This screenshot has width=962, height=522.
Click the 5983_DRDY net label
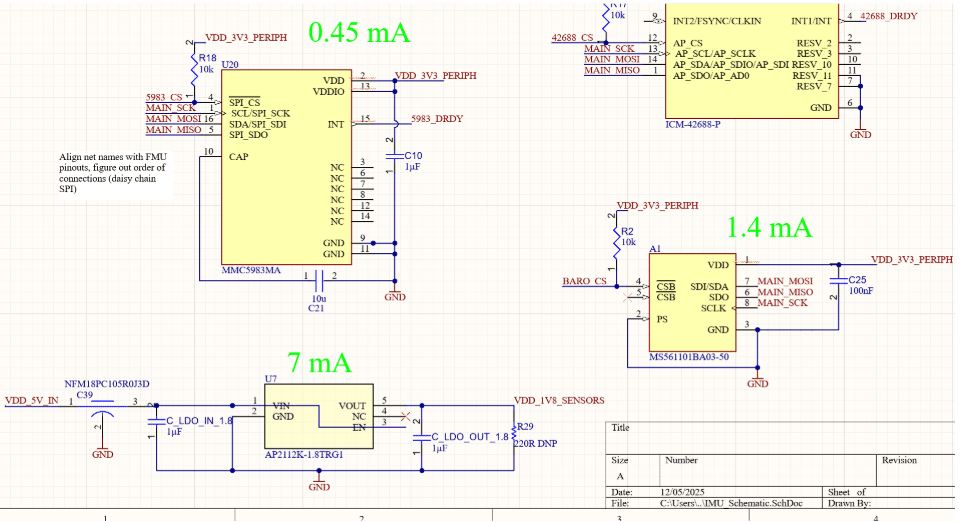(437, 119)
